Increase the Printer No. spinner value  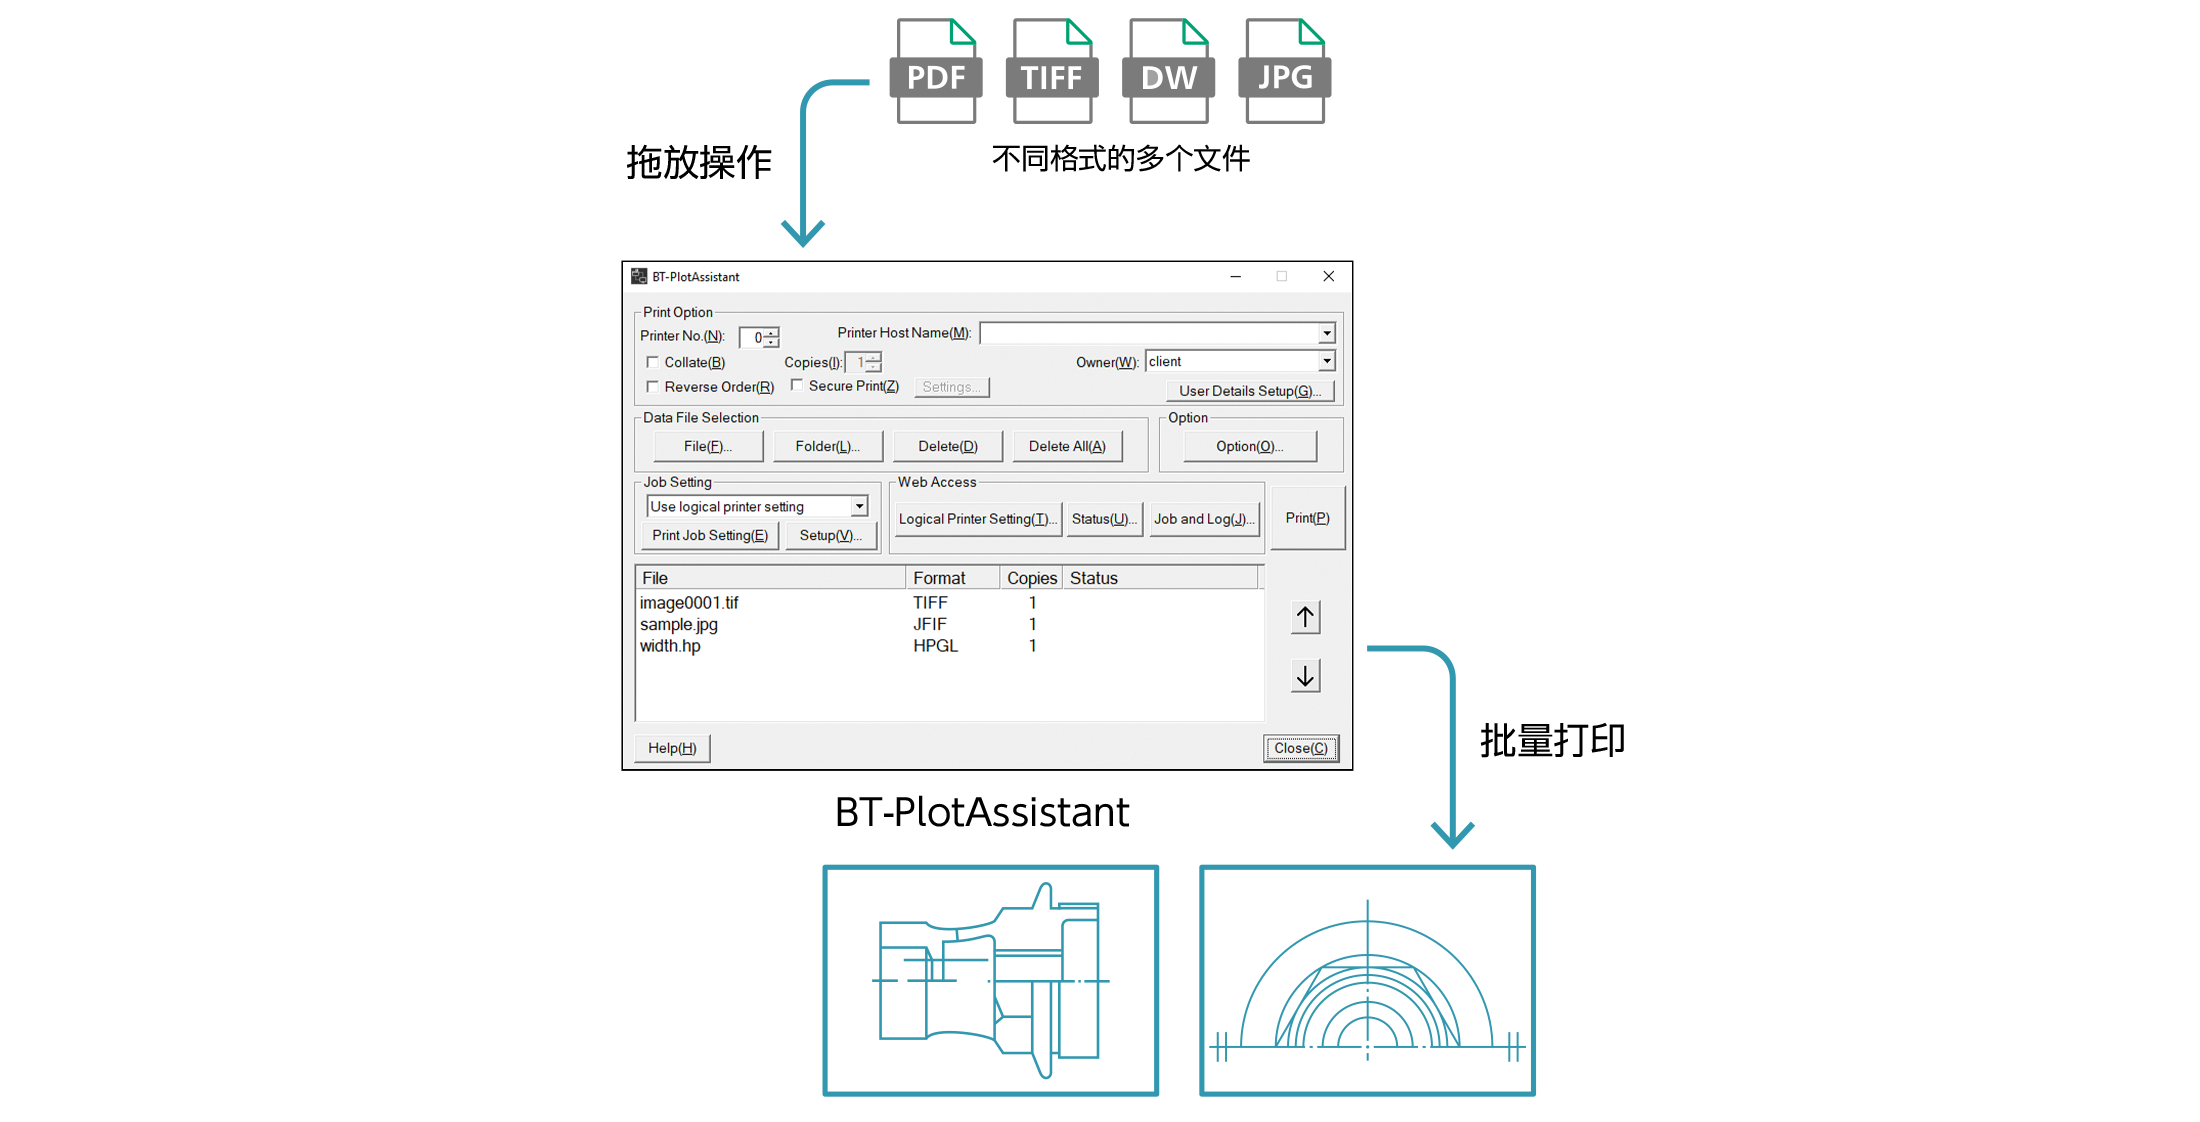pyautogui.click(x=771, y=333)
